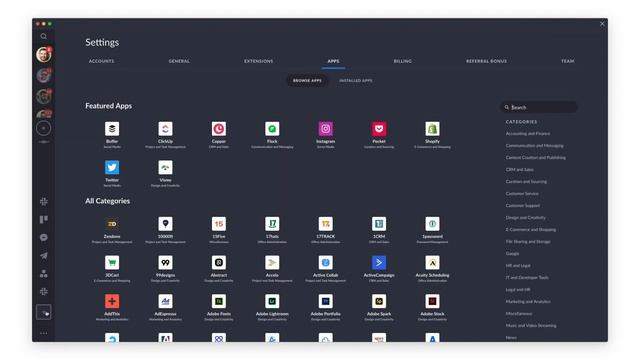The height and width of the screenshot is (360, 640).
Task: Select File Sharing and Storage category
Action: pyautogui.click(x=528, y=242)
